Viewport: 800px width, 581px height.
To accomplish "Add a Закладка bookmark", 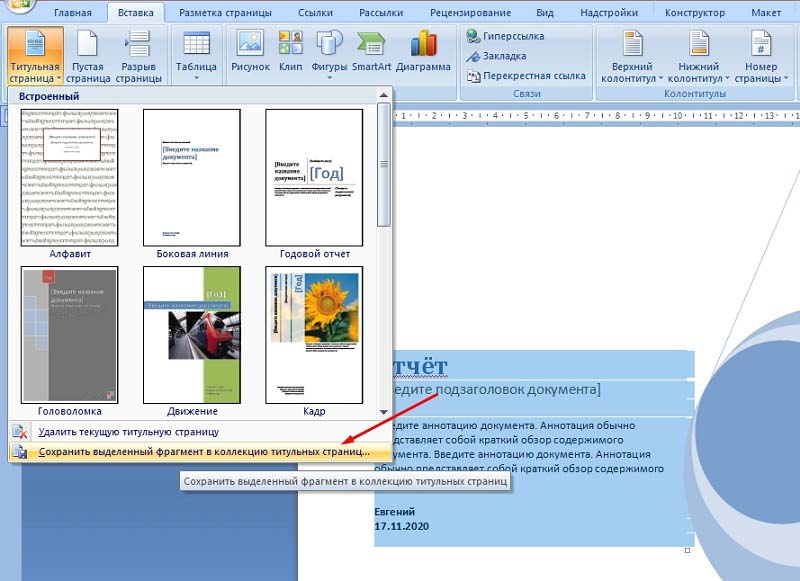I will tap(496, 56).
